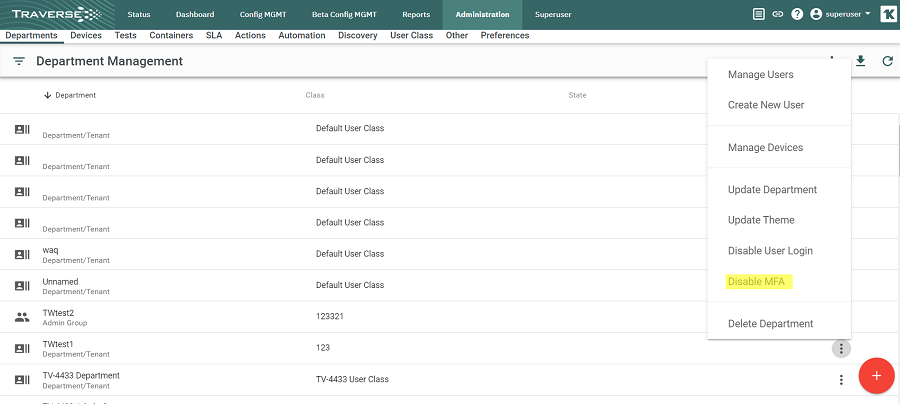Expand the superuser account dropdown
The height and width of the screenshot is (404, 900).
[x=868, y=13]
